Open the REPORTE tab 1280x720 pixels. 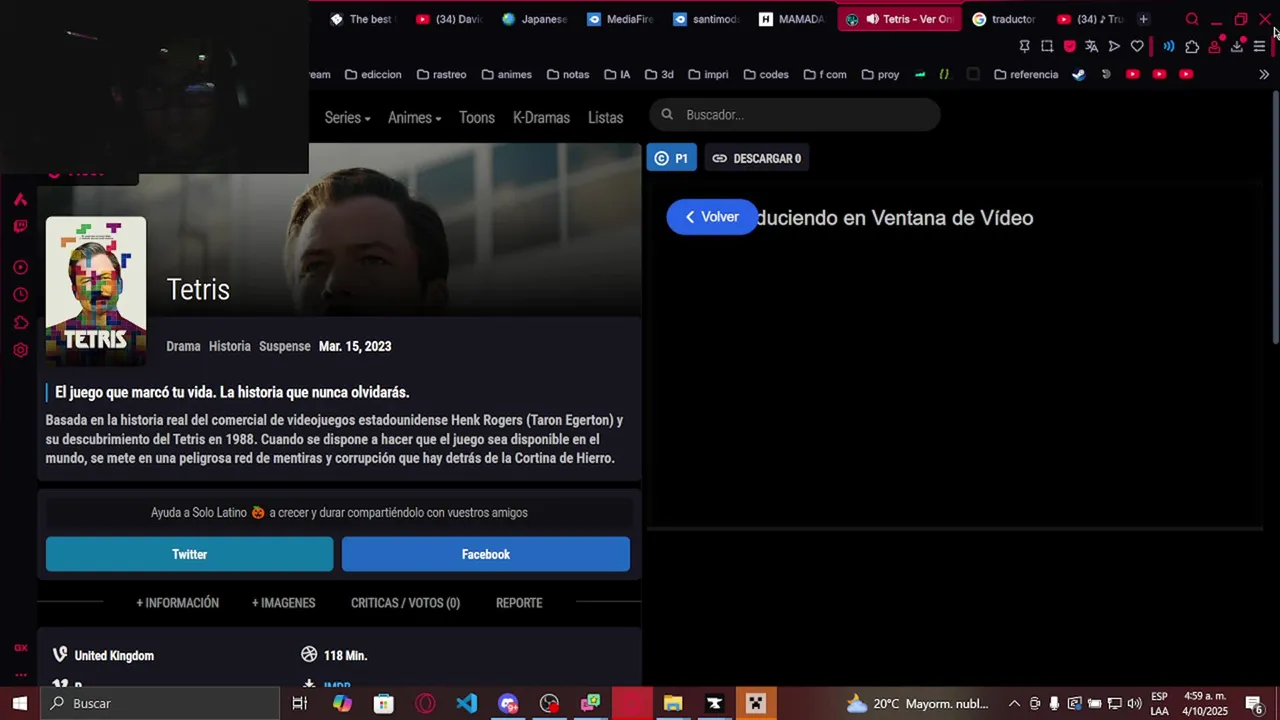click(x=519, y=603)
